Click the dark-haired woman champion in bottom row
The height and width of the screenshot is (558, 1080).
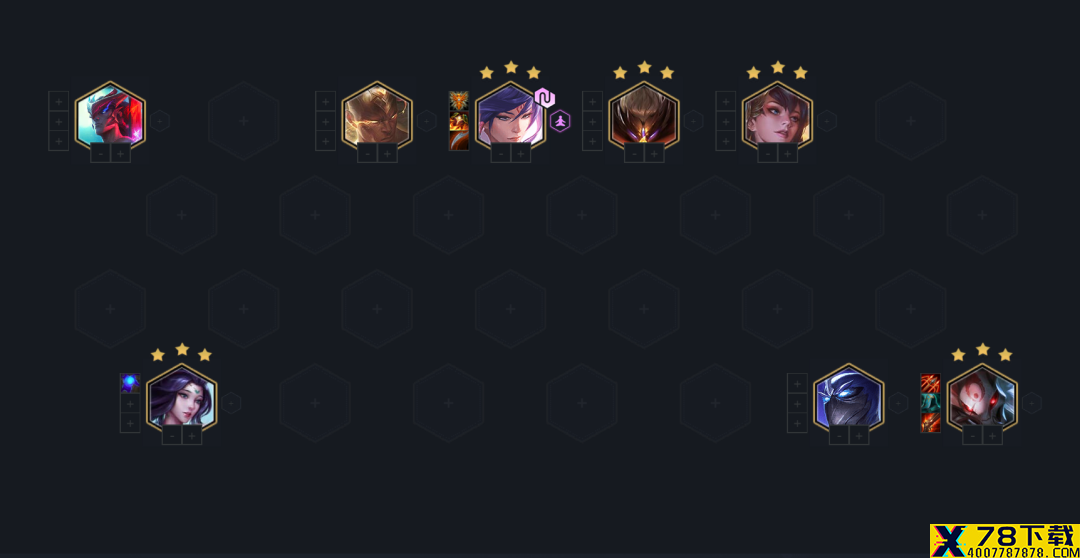pyautogui.click(x=182, y=400)
